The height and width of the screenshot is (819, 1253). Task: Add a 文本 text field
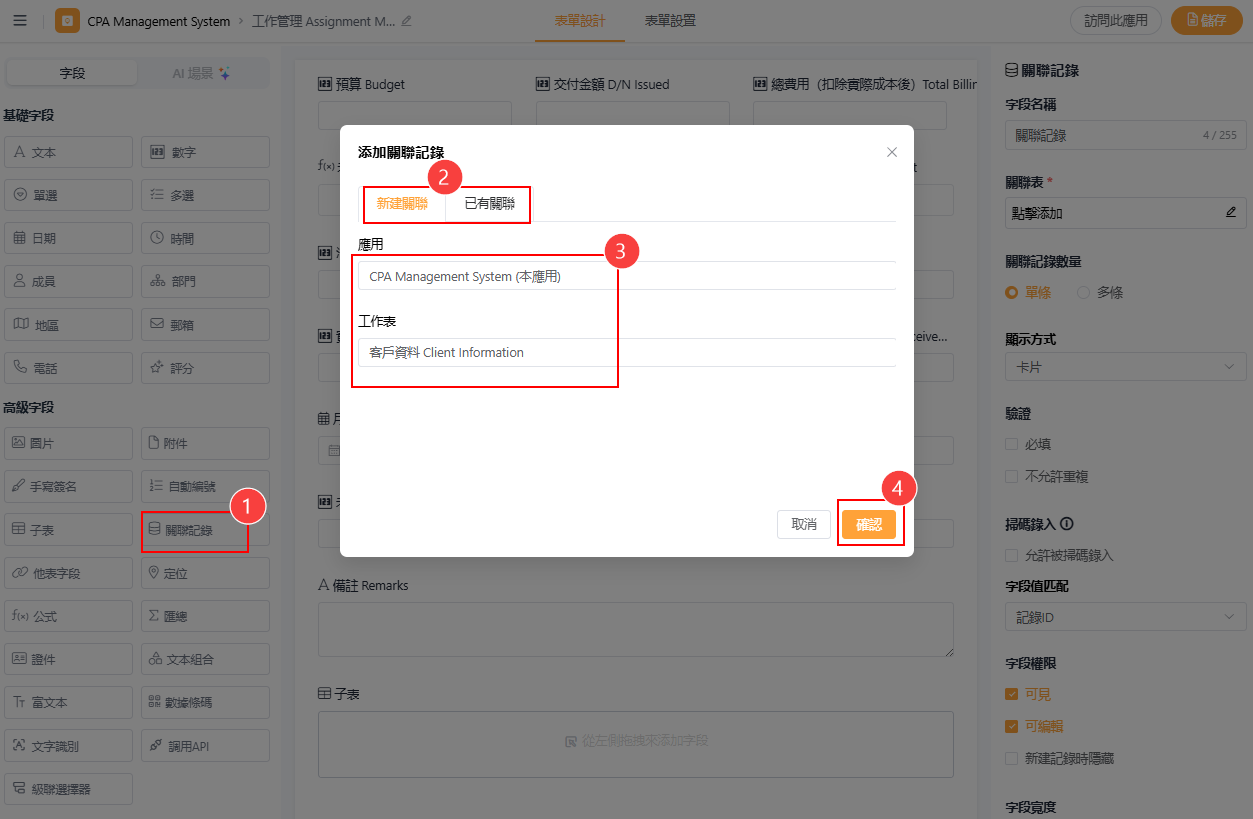[69, 152]
